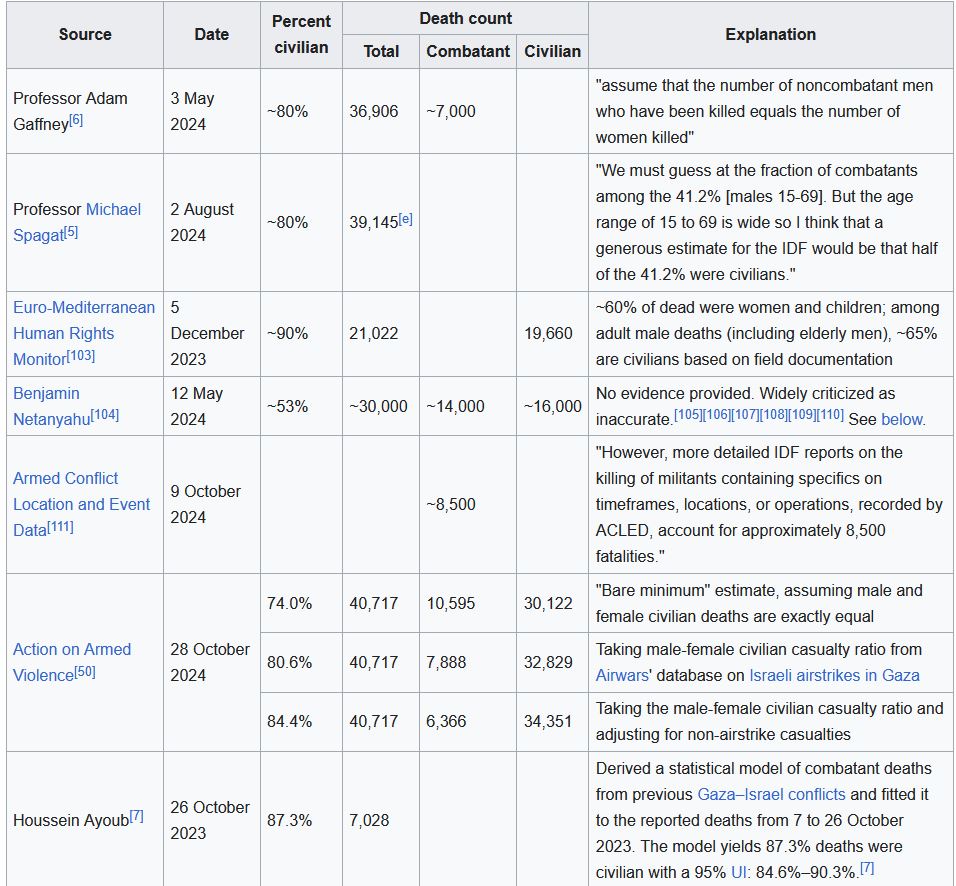Viewport: 956px width, 886px height.
Task: Select the 26 October 2023 date cell
Action: [212, 820]
